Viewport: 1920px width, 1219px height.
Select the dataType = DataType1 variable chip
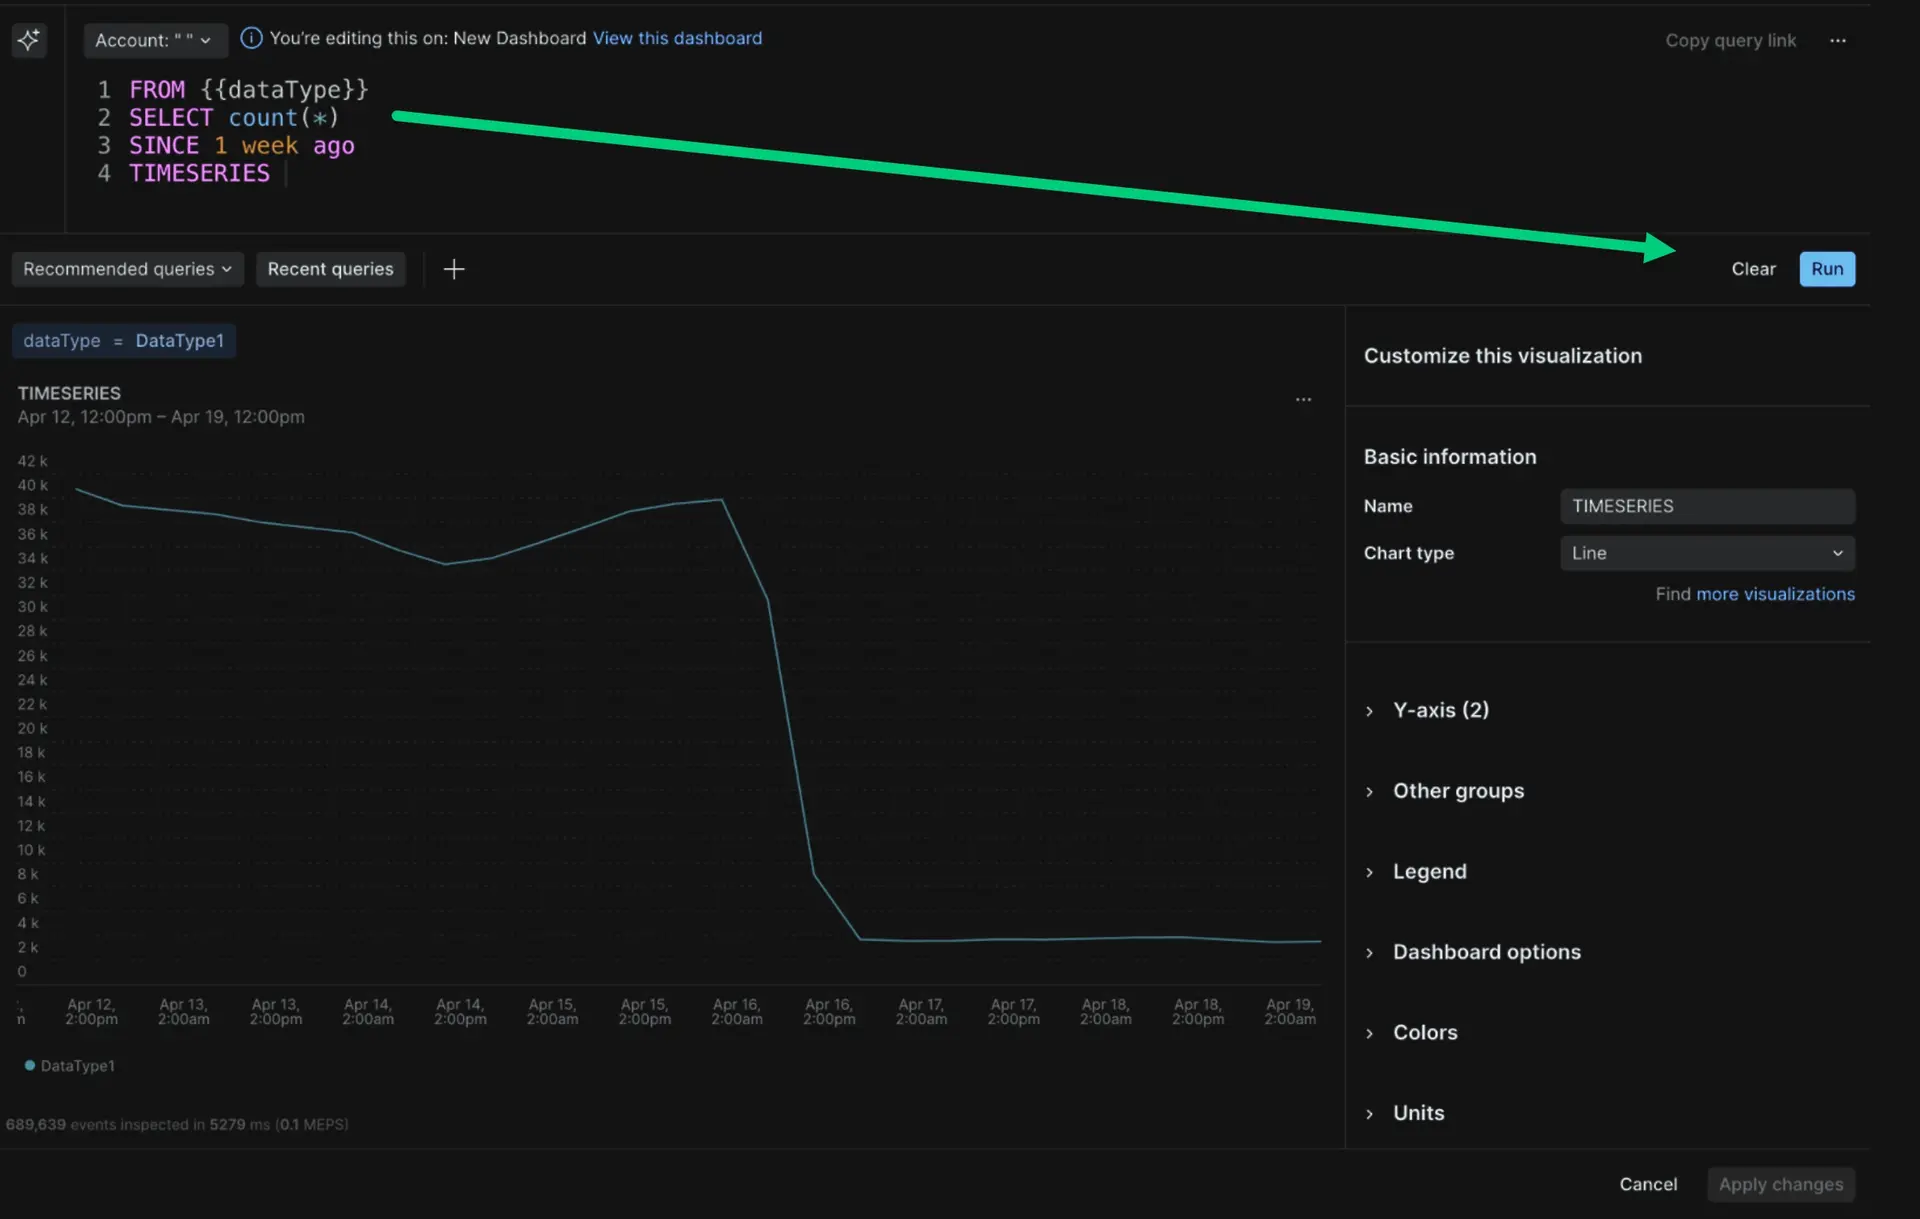click(124, 341)
